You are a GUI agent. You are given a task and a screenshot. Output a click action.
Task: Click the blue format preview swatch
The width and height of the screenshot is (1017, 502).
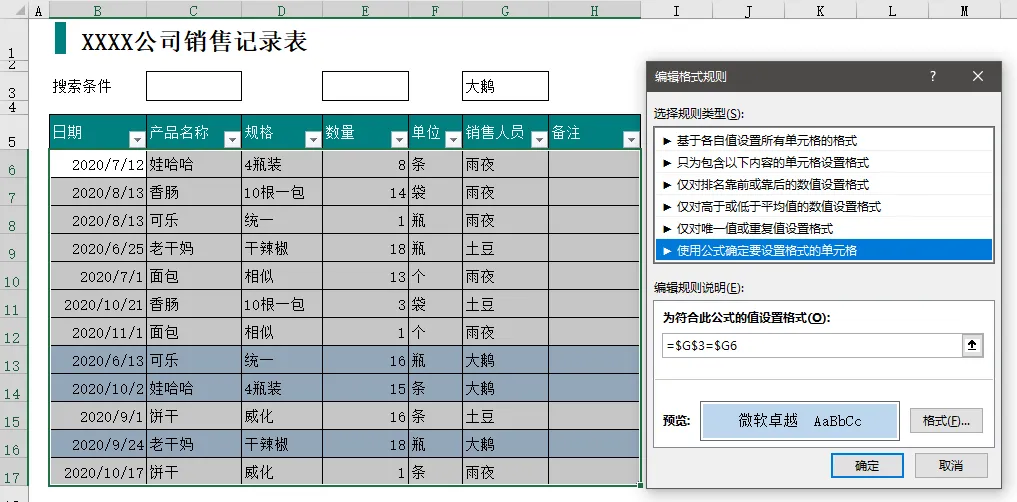800,421
